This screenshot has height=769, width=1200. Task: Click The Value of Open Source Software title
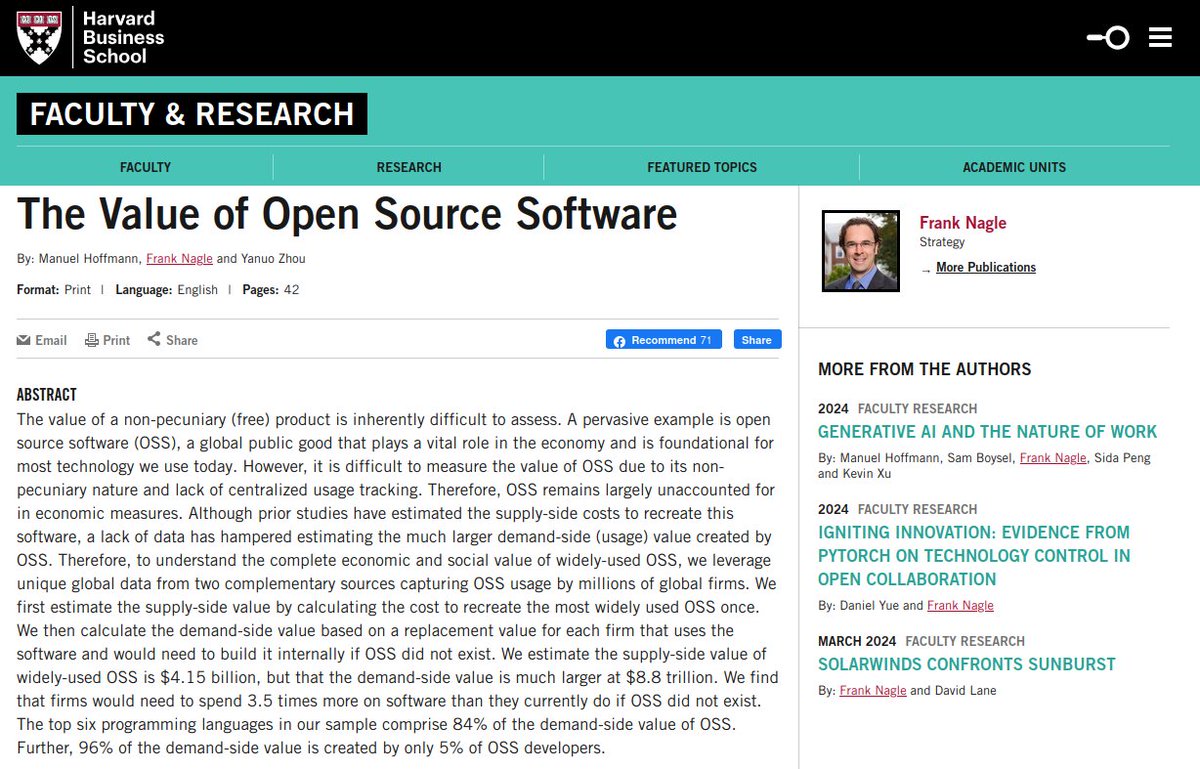[347, 214]
